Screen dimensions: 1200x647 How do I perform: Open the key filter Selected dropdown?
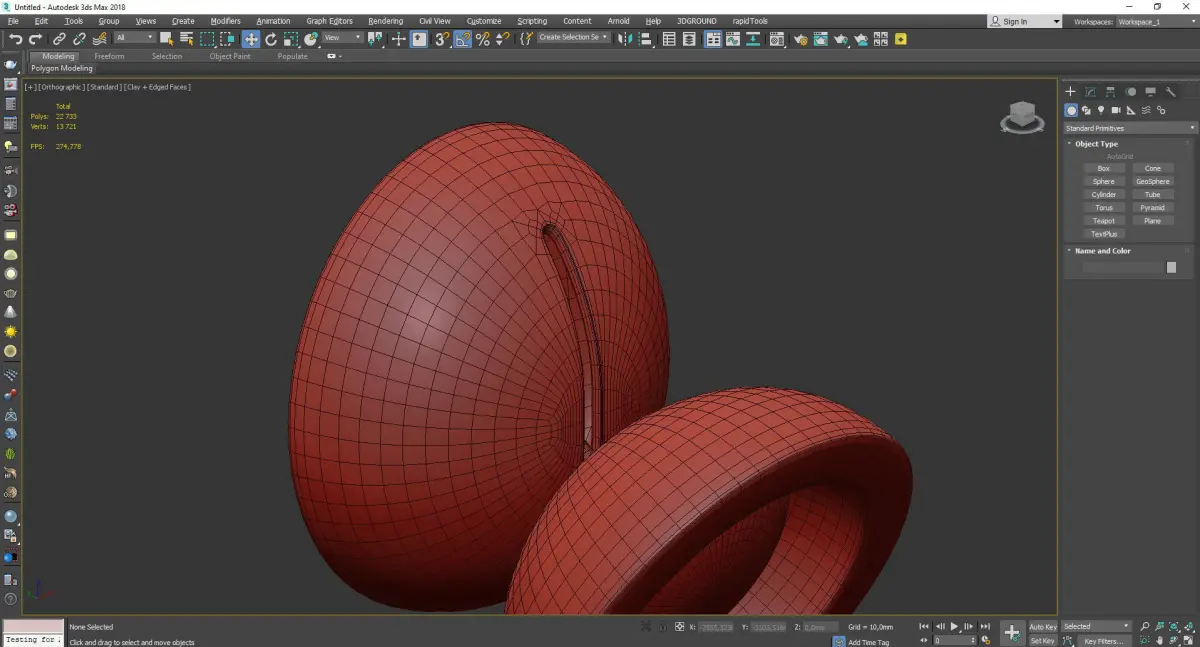[1096, 627]
